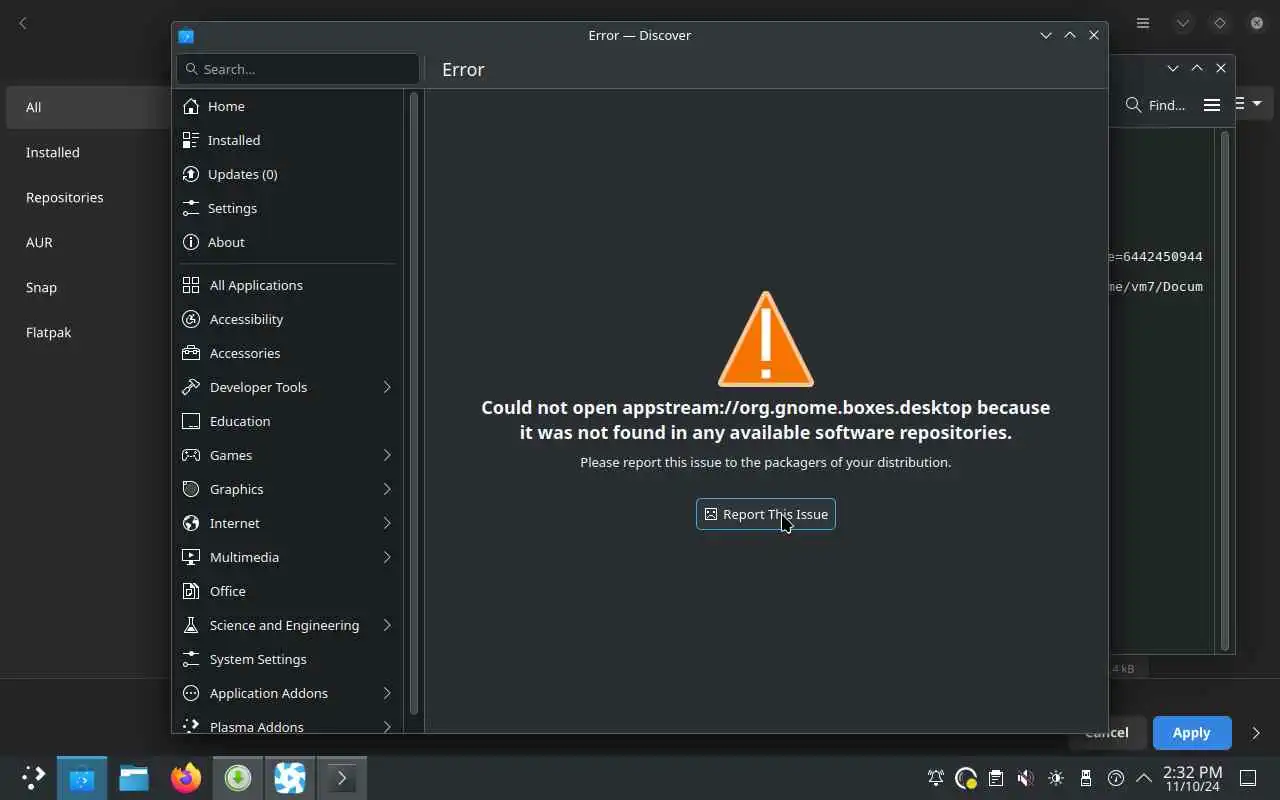
Task: Open About entry in Discover
Action: pos(289,242)
